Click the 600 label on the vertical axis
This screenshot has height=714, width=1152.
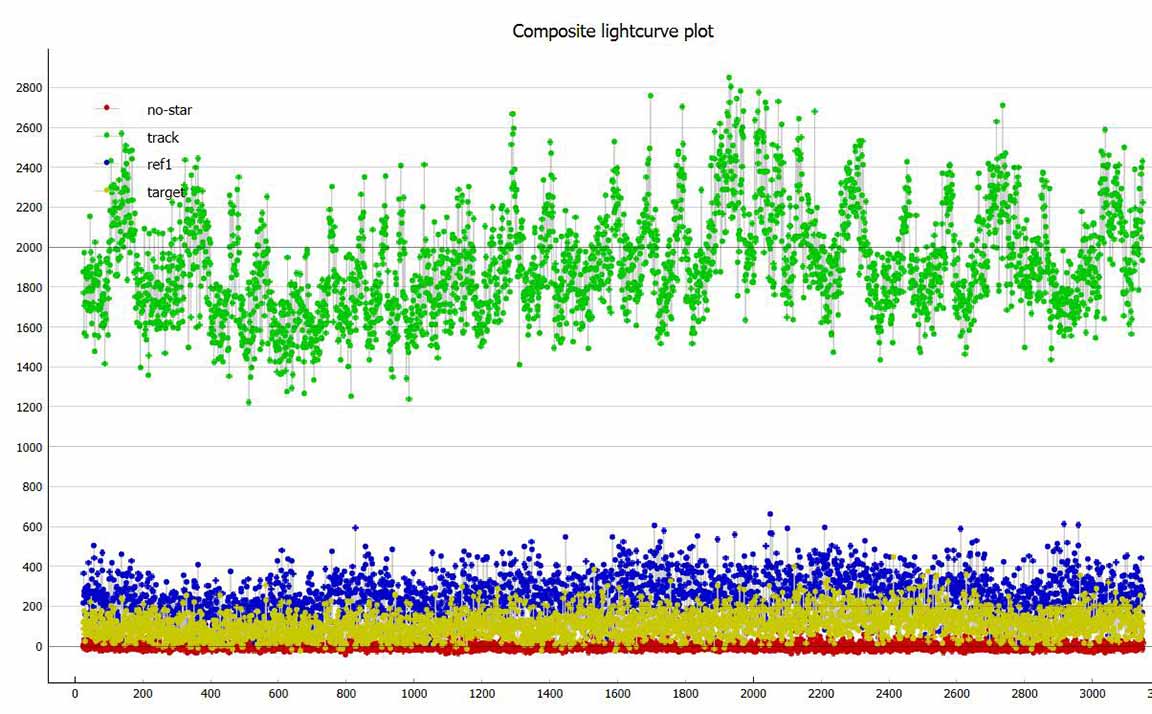pos(33,527)
